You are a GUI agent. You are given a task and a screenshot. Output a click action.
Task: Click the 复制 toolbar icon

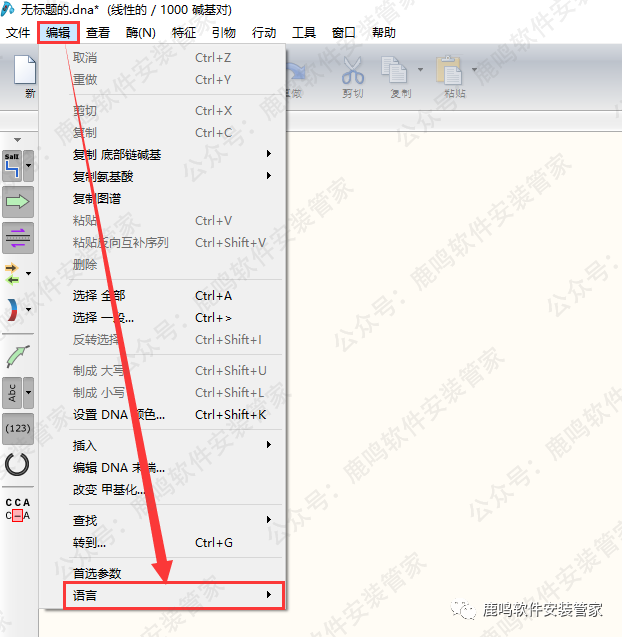point(394,70)
